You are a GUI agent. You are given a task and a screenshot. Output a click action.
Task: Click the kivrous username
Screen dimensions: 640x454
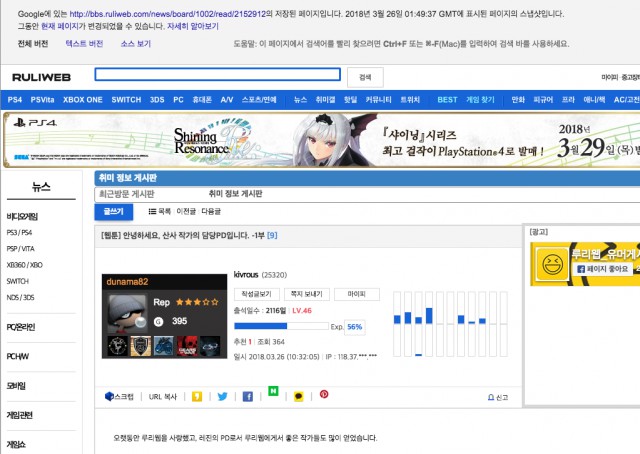246,274
